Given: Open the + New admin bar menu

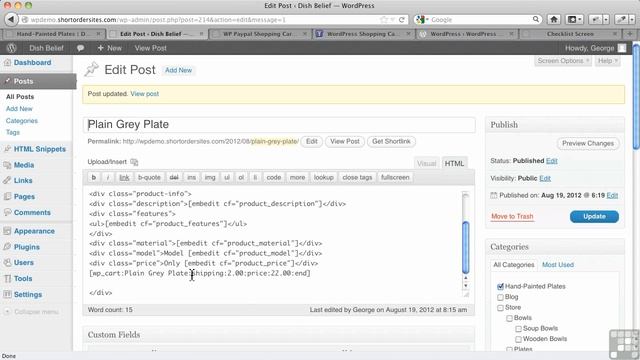Looking at the screenshot, I should 109,48.
